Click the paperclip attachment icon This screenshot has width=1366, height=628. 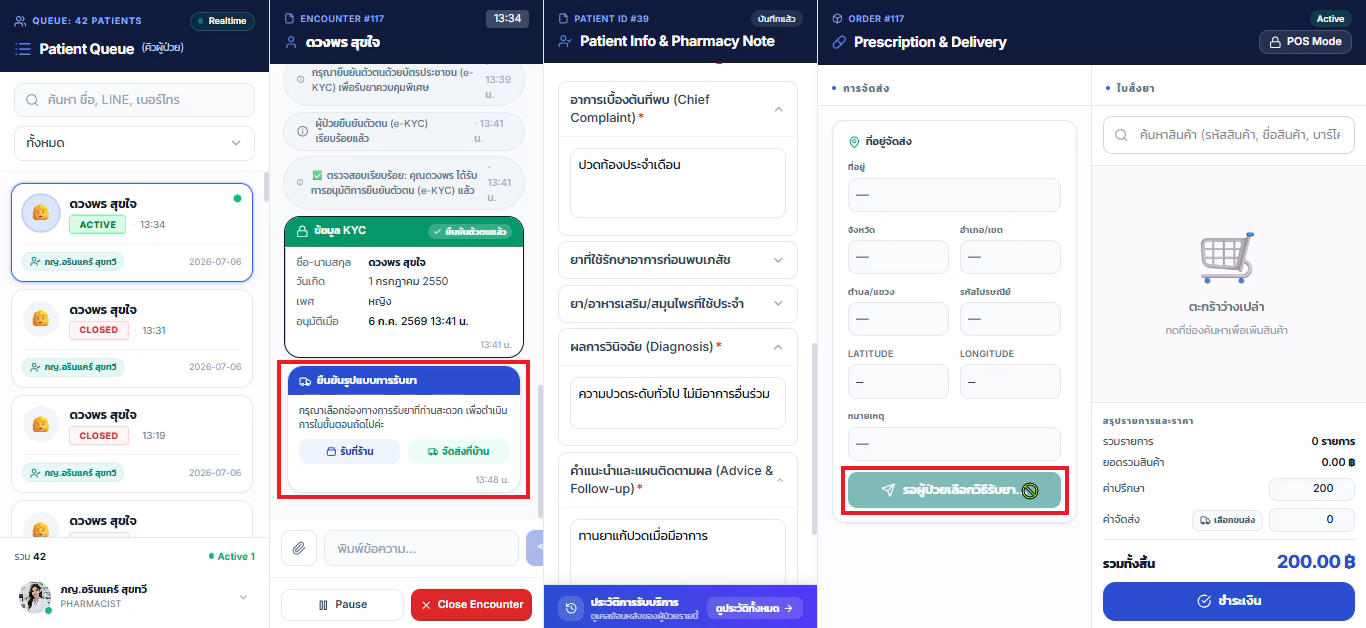(298, 548)
